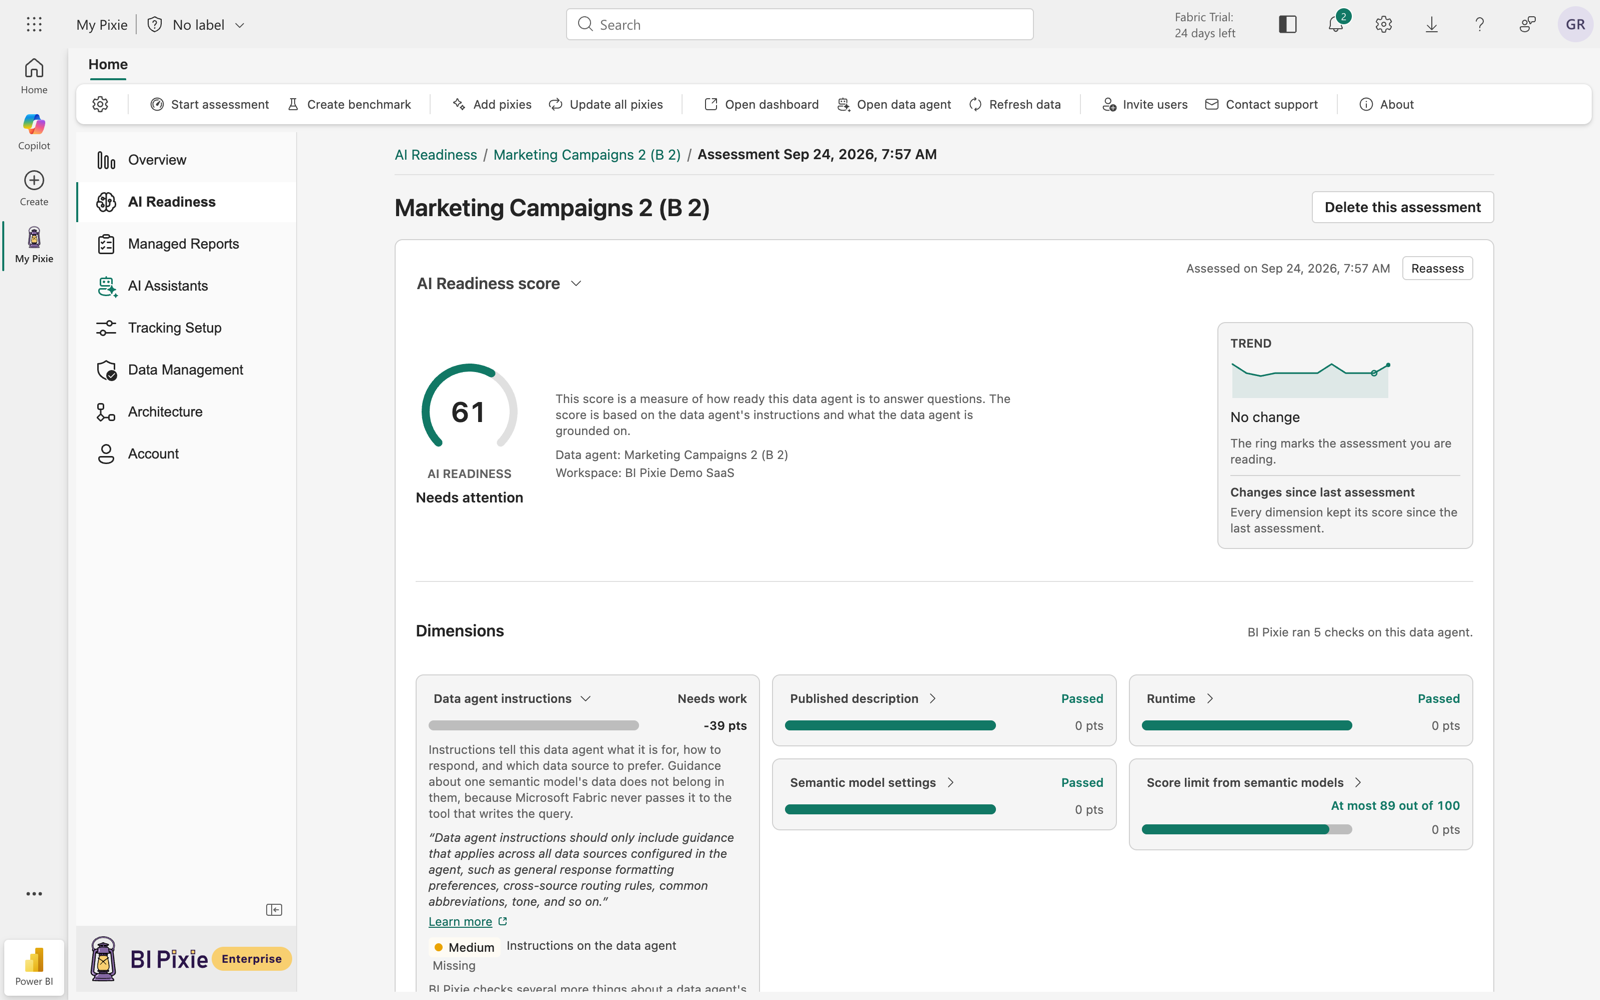Image resolution: width=1600 pixels, height=1000 pixels.
Task: Click the more options ellipsis in left rail
Action: [x=34, y=894]
